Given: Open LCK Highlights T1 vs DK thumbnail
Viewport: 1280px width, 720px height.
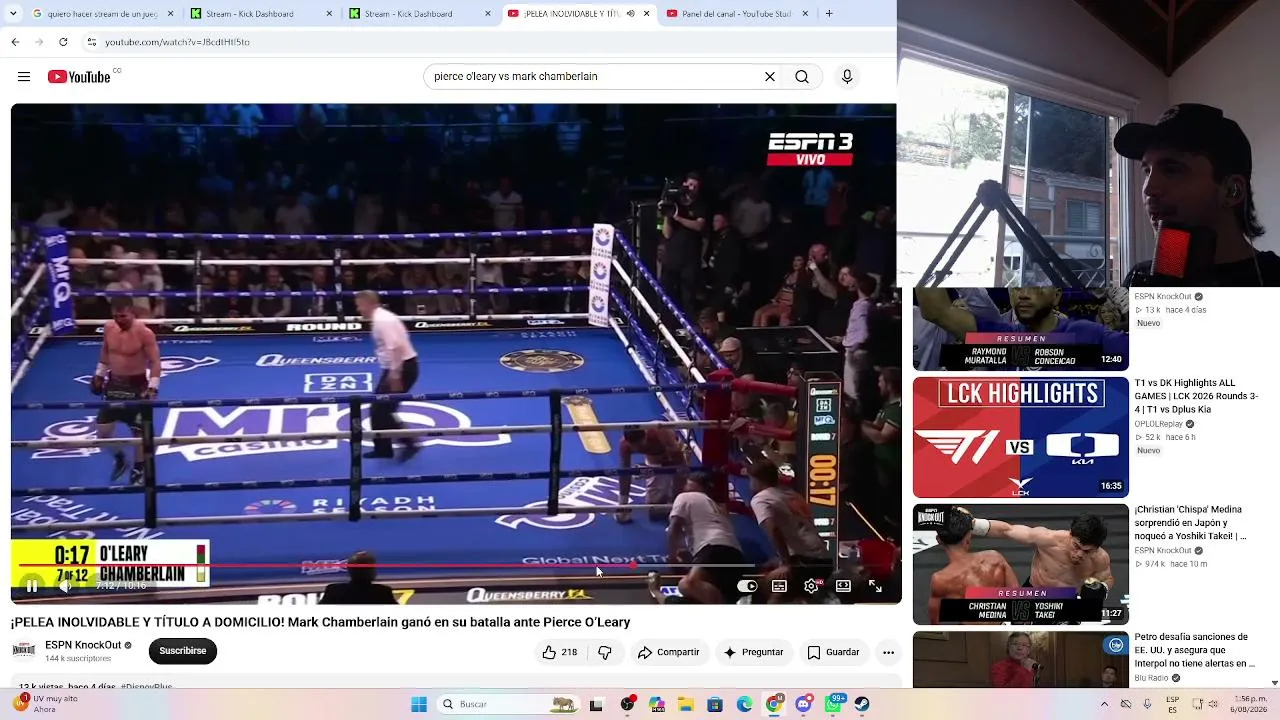Looking at the screenshot, I should [x=1020, y=437].
